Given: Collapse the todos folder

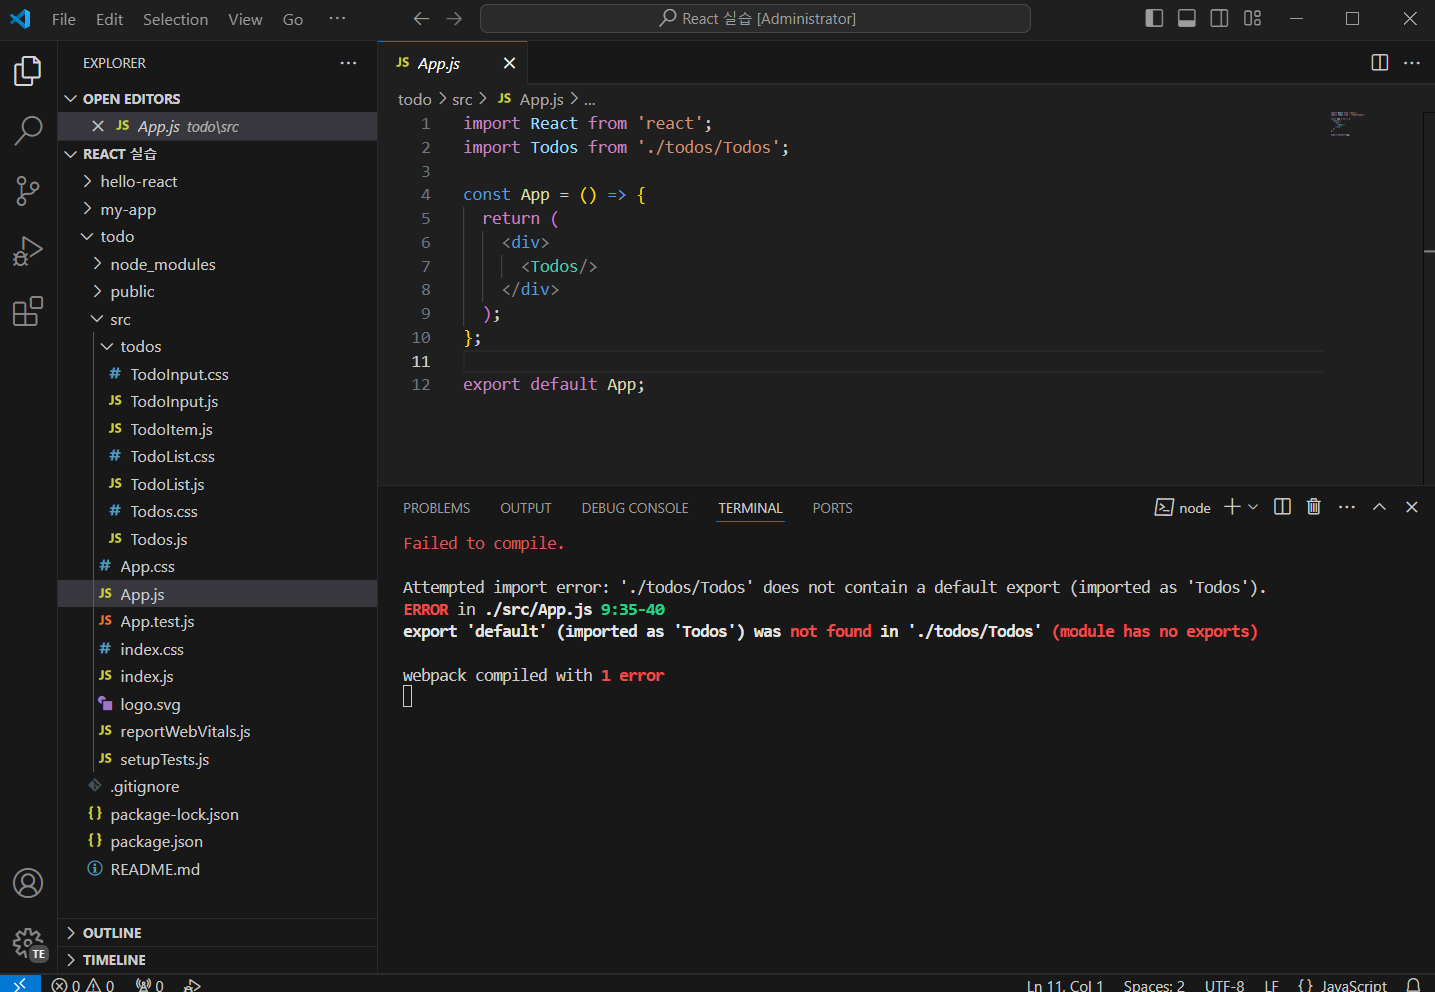Looking at the screenshot, I should 218,346.
